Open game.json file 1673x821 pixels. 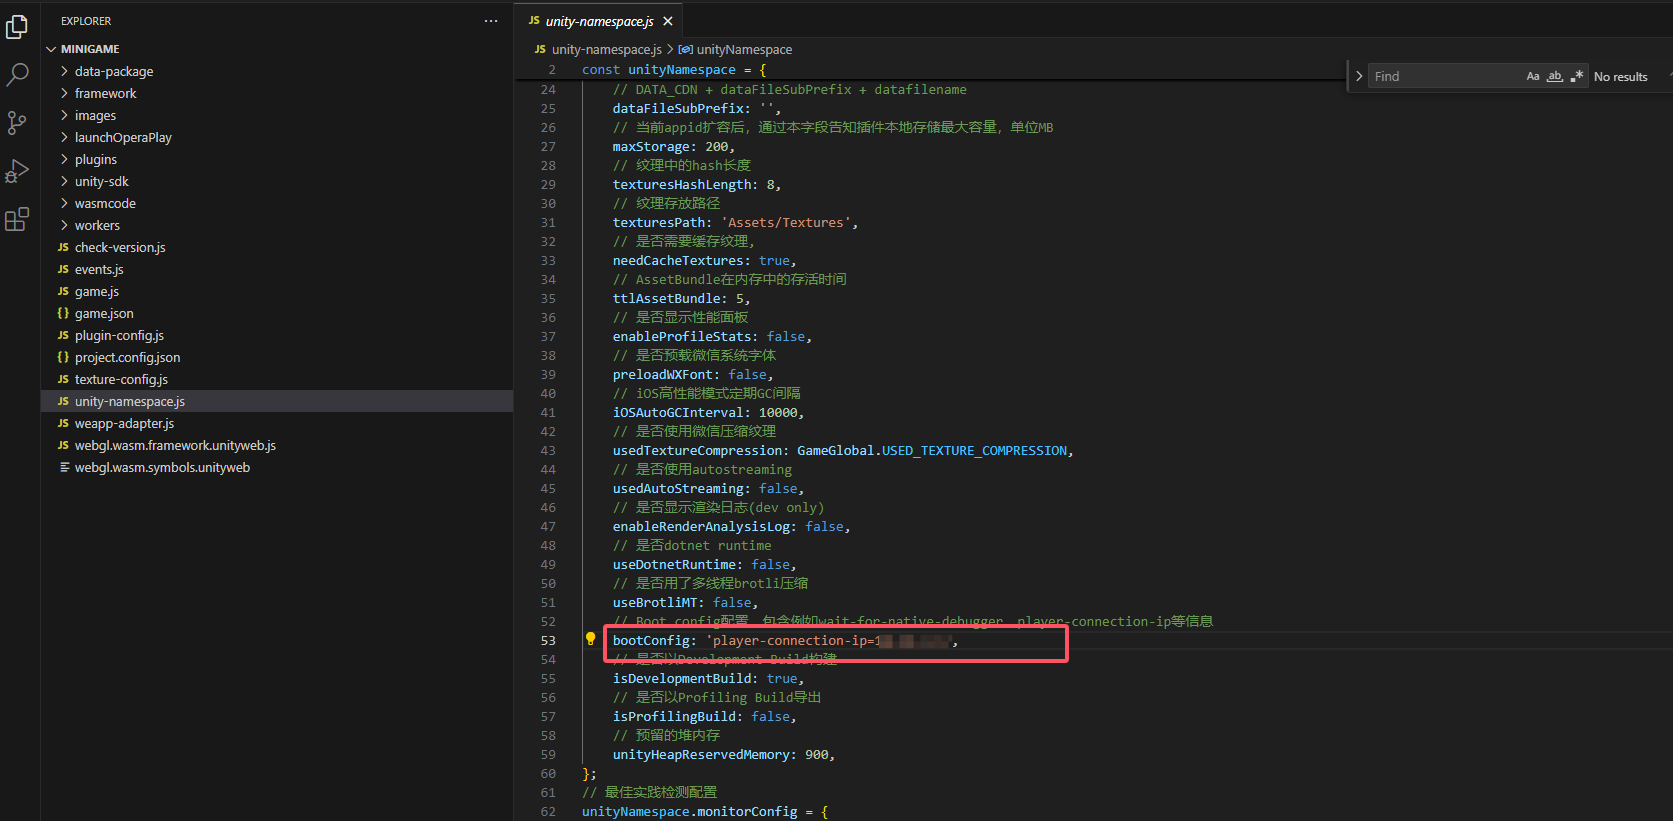(277, 313)
